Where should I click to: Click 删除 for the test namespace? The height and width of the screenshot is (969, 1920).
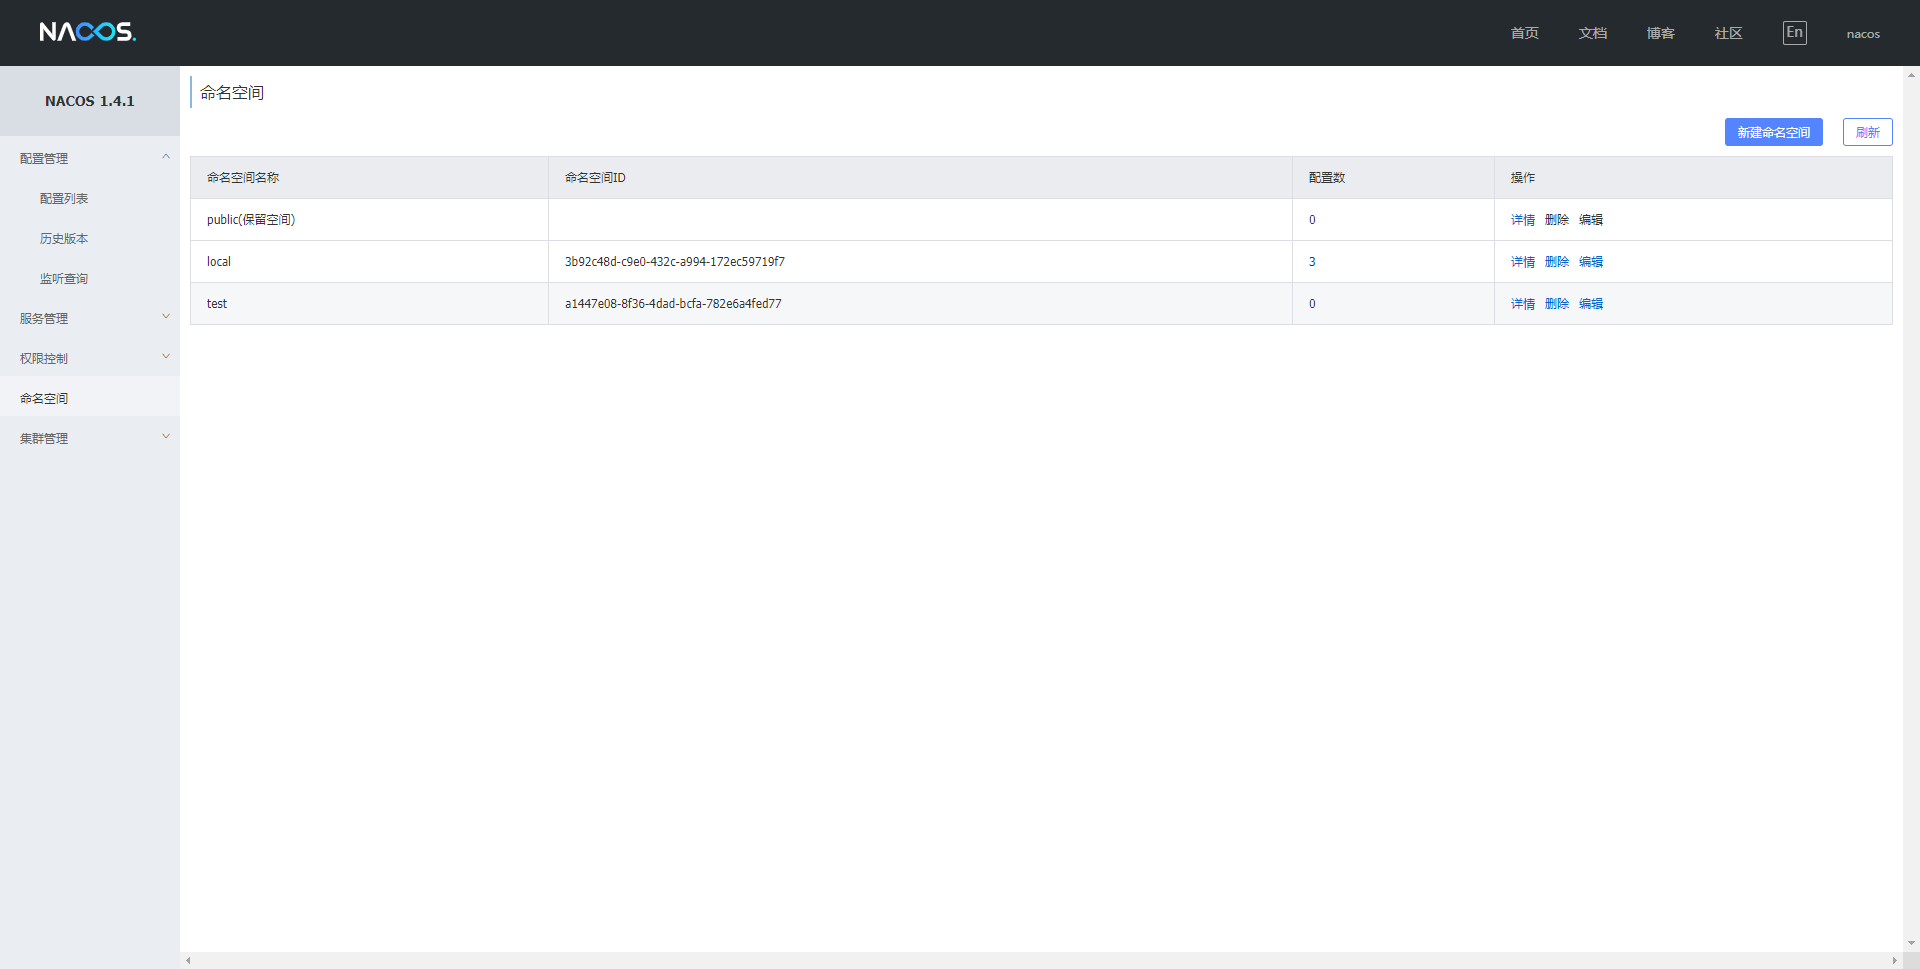click(x=1556, y=303)
